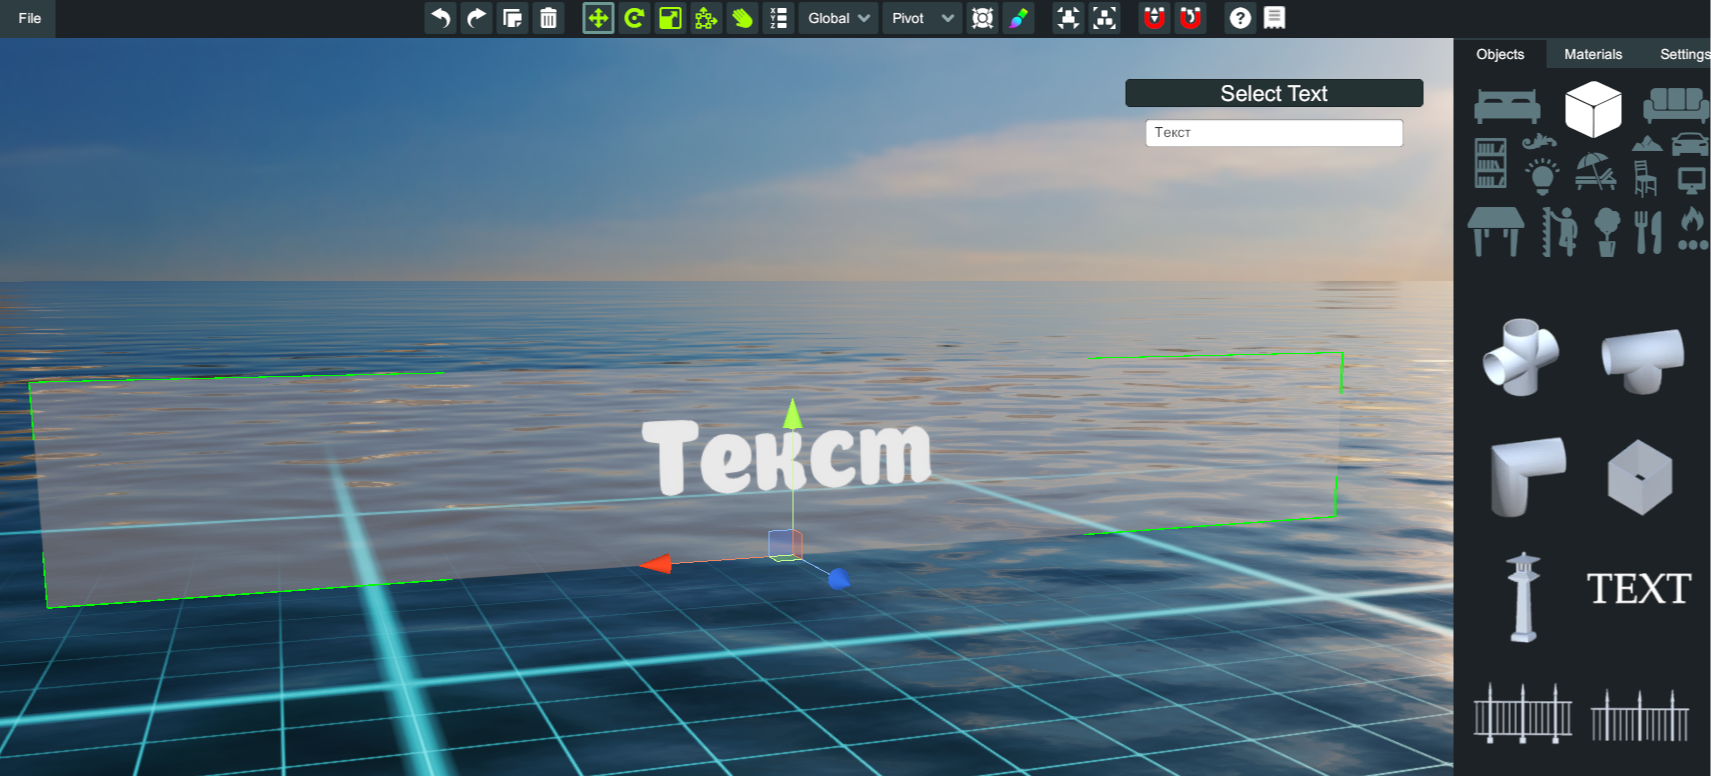
Task: Switch to the Objects tab
Action: [x=1500, y=54]
